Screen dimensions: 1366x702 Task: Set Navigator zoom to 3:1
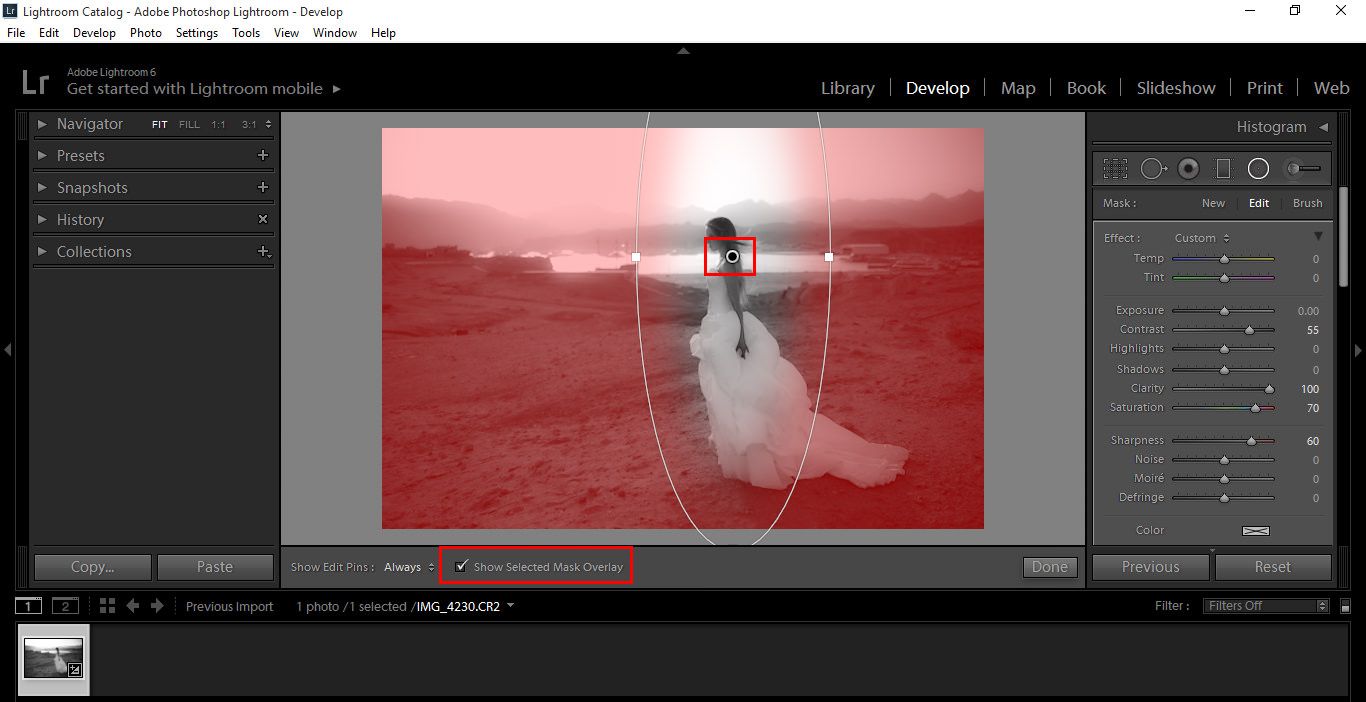click(249, 125)
